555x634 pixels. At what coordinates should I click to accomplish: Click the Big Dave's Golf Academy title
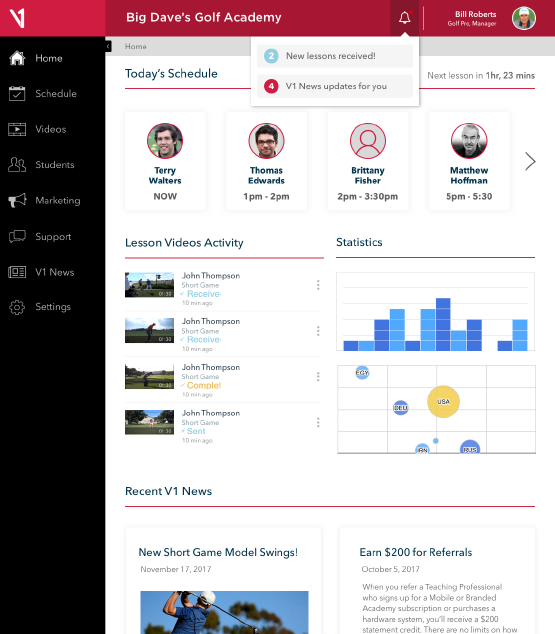[x=204, y=17]
